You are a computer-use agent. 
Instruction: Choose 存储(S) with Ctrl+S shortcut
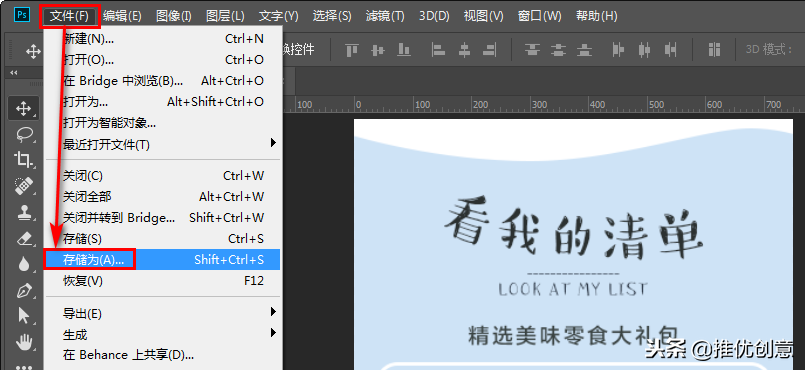click(162, 239)
